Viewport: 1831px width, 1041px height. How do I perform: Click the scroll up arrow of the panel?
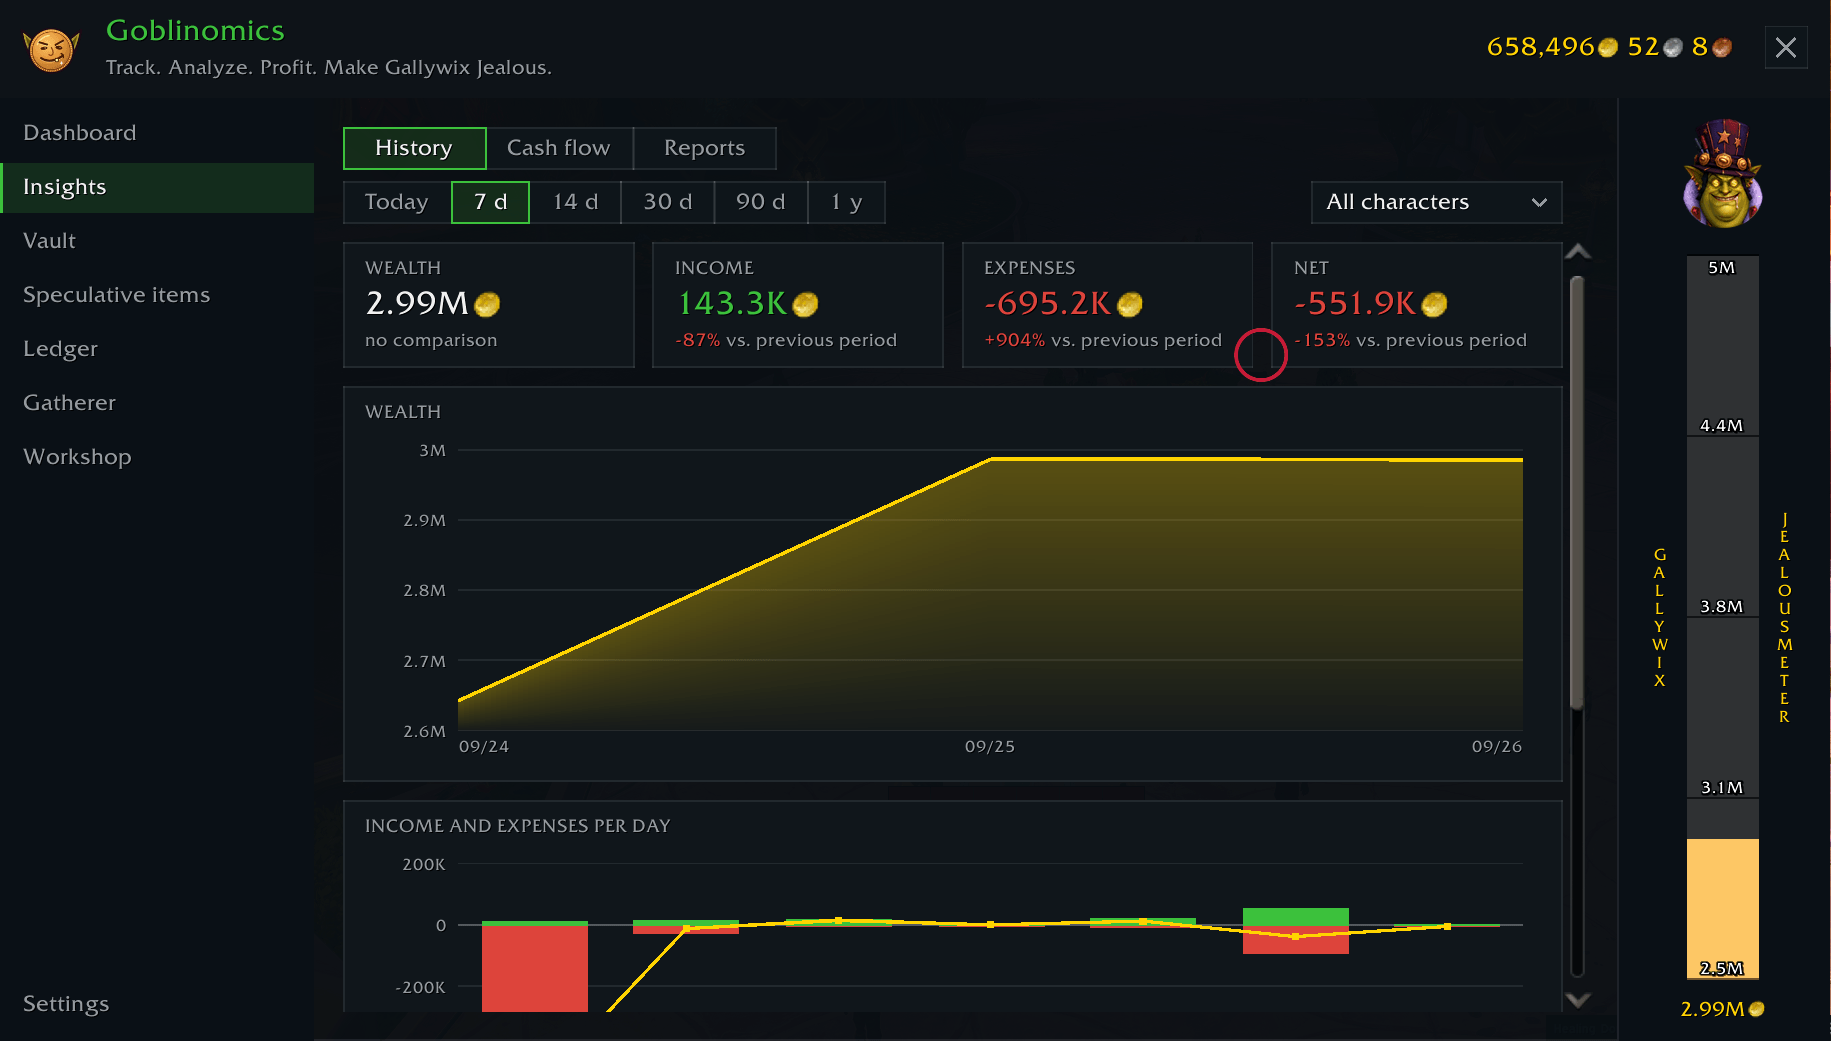point(1578,252)
